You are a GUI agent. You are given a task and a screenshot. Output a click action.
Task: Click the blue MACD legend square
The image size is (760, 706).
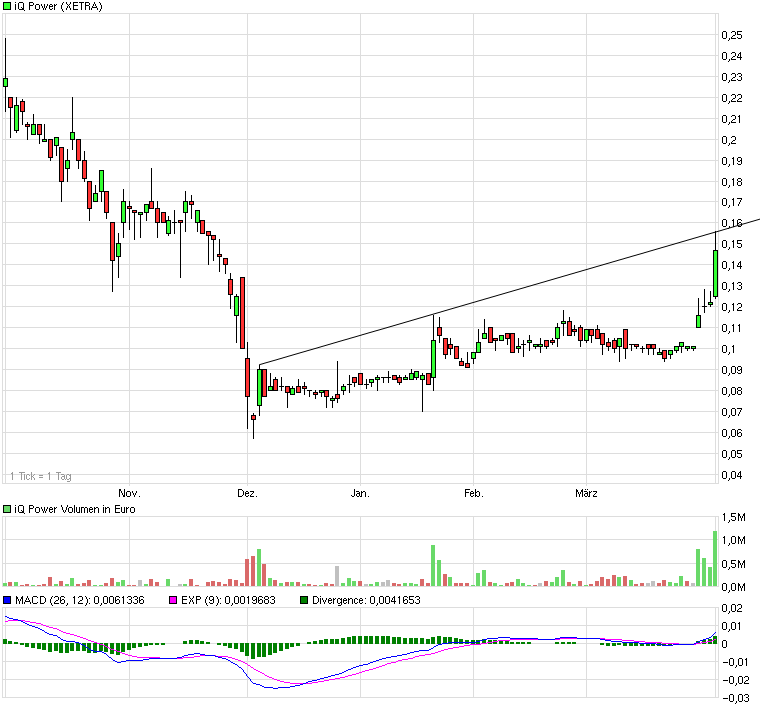(7, 600)
